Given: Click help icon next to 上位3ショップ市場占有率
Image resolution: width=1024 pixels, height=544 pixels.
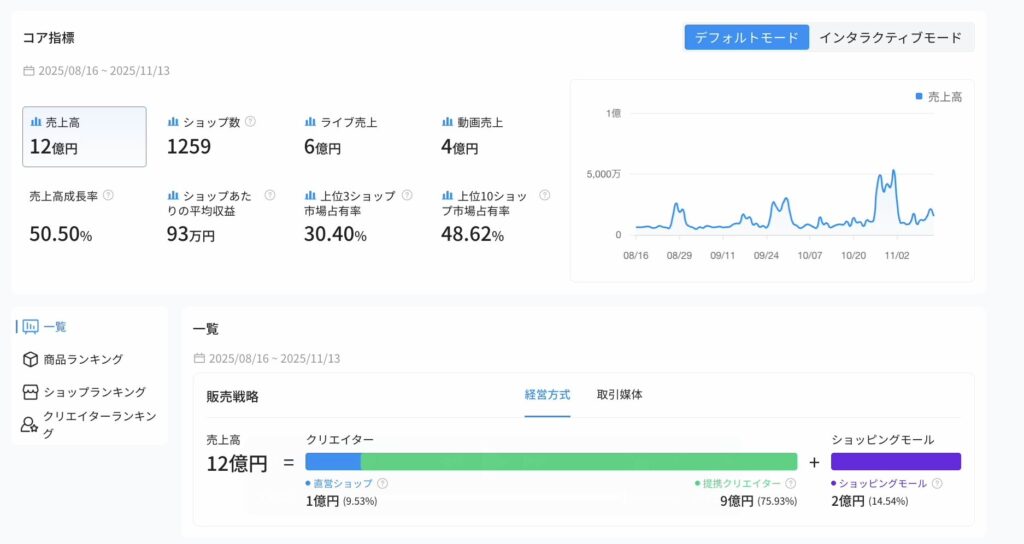Looking at the screenshot, I should coord(407,195).
